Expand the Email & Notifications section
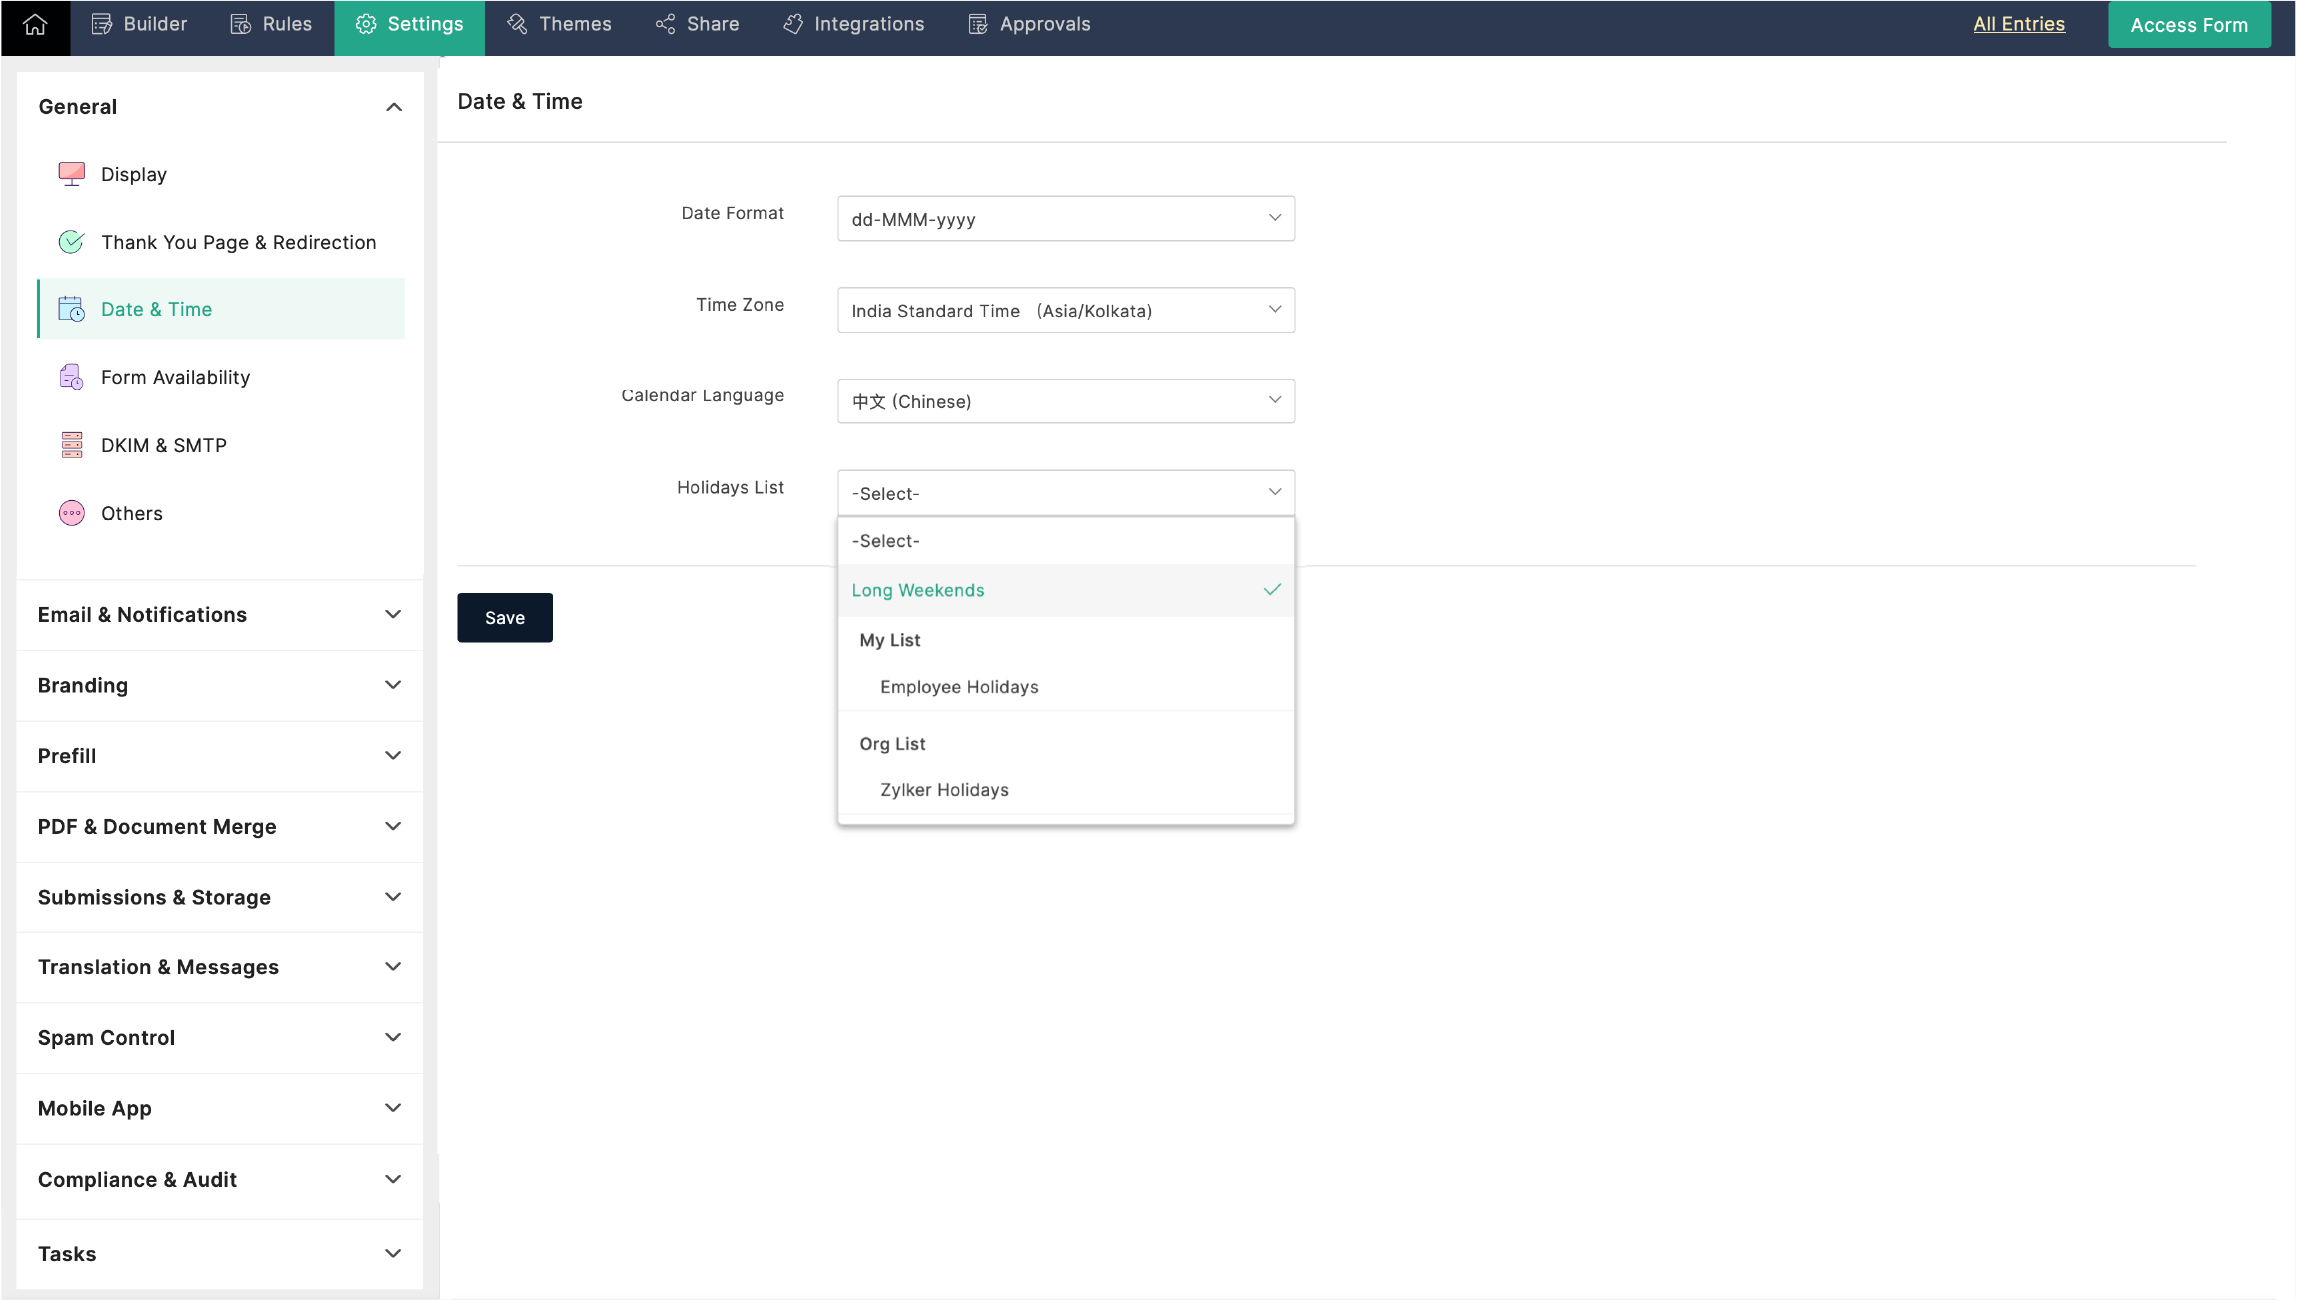The height and width of the screenshot is (1300, 2297). (x=219, y=614)
